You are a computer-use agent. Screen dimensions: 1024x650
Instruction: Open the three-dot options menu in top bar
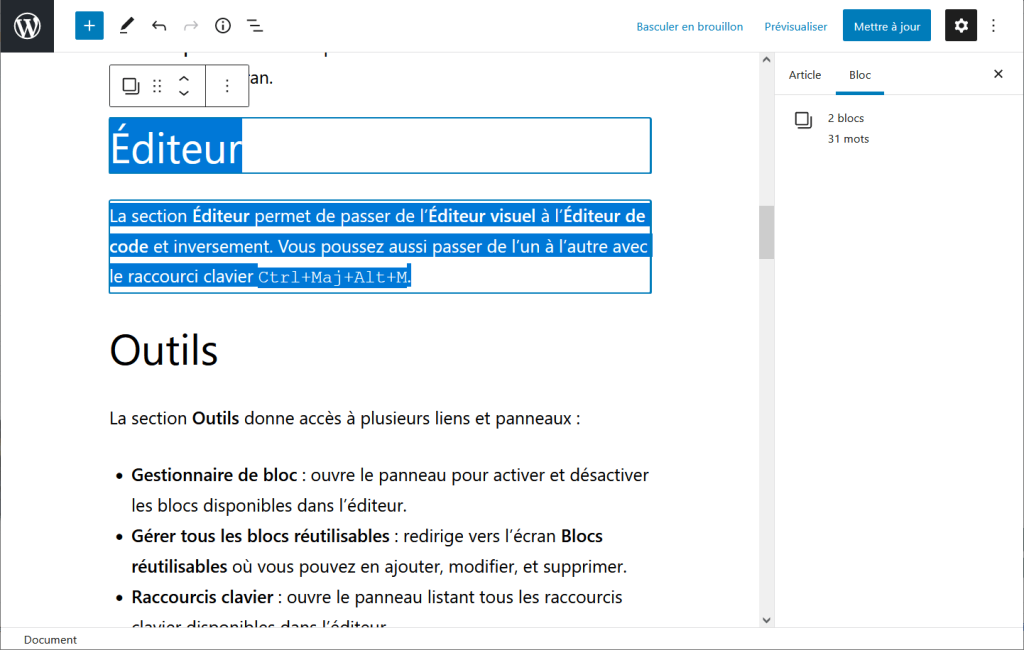click(993, 26)
